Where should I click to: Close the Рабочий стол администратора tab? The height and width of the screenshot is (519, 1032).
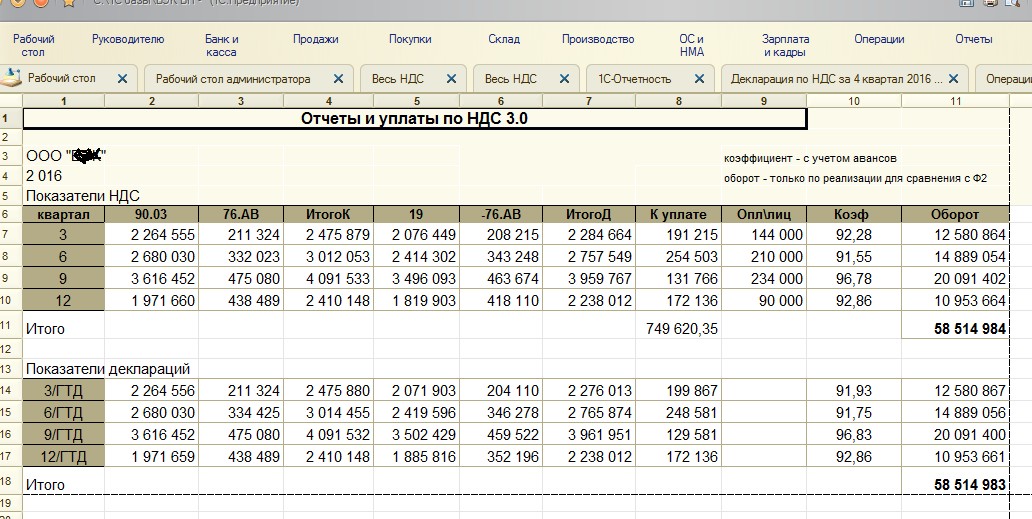click(x=338, y=79)
